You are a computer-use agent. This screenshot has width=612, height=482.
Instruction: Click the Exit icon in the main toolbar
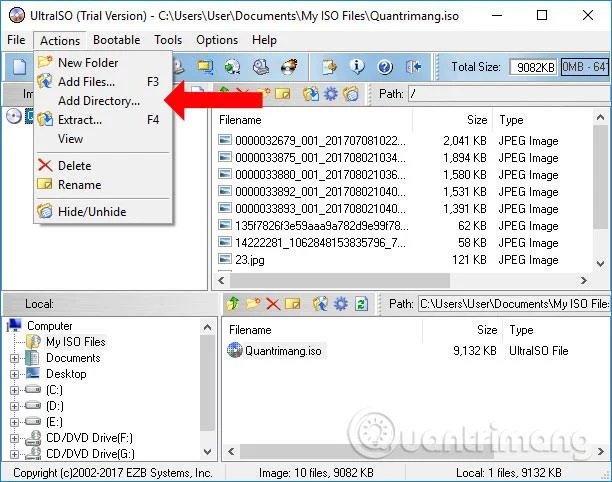pyautogui.click(x=413, y=67)
